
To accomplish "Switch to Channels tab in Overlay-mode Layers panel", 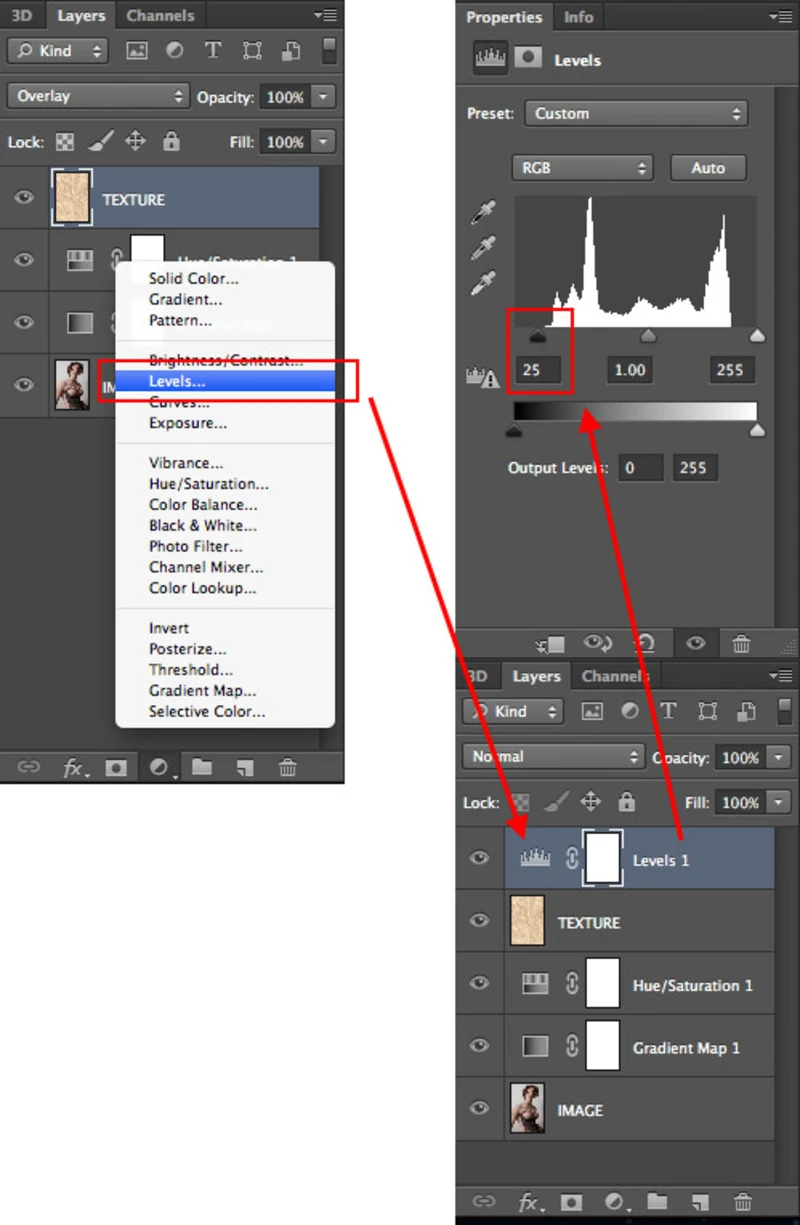I will click(x=160, y=16).
